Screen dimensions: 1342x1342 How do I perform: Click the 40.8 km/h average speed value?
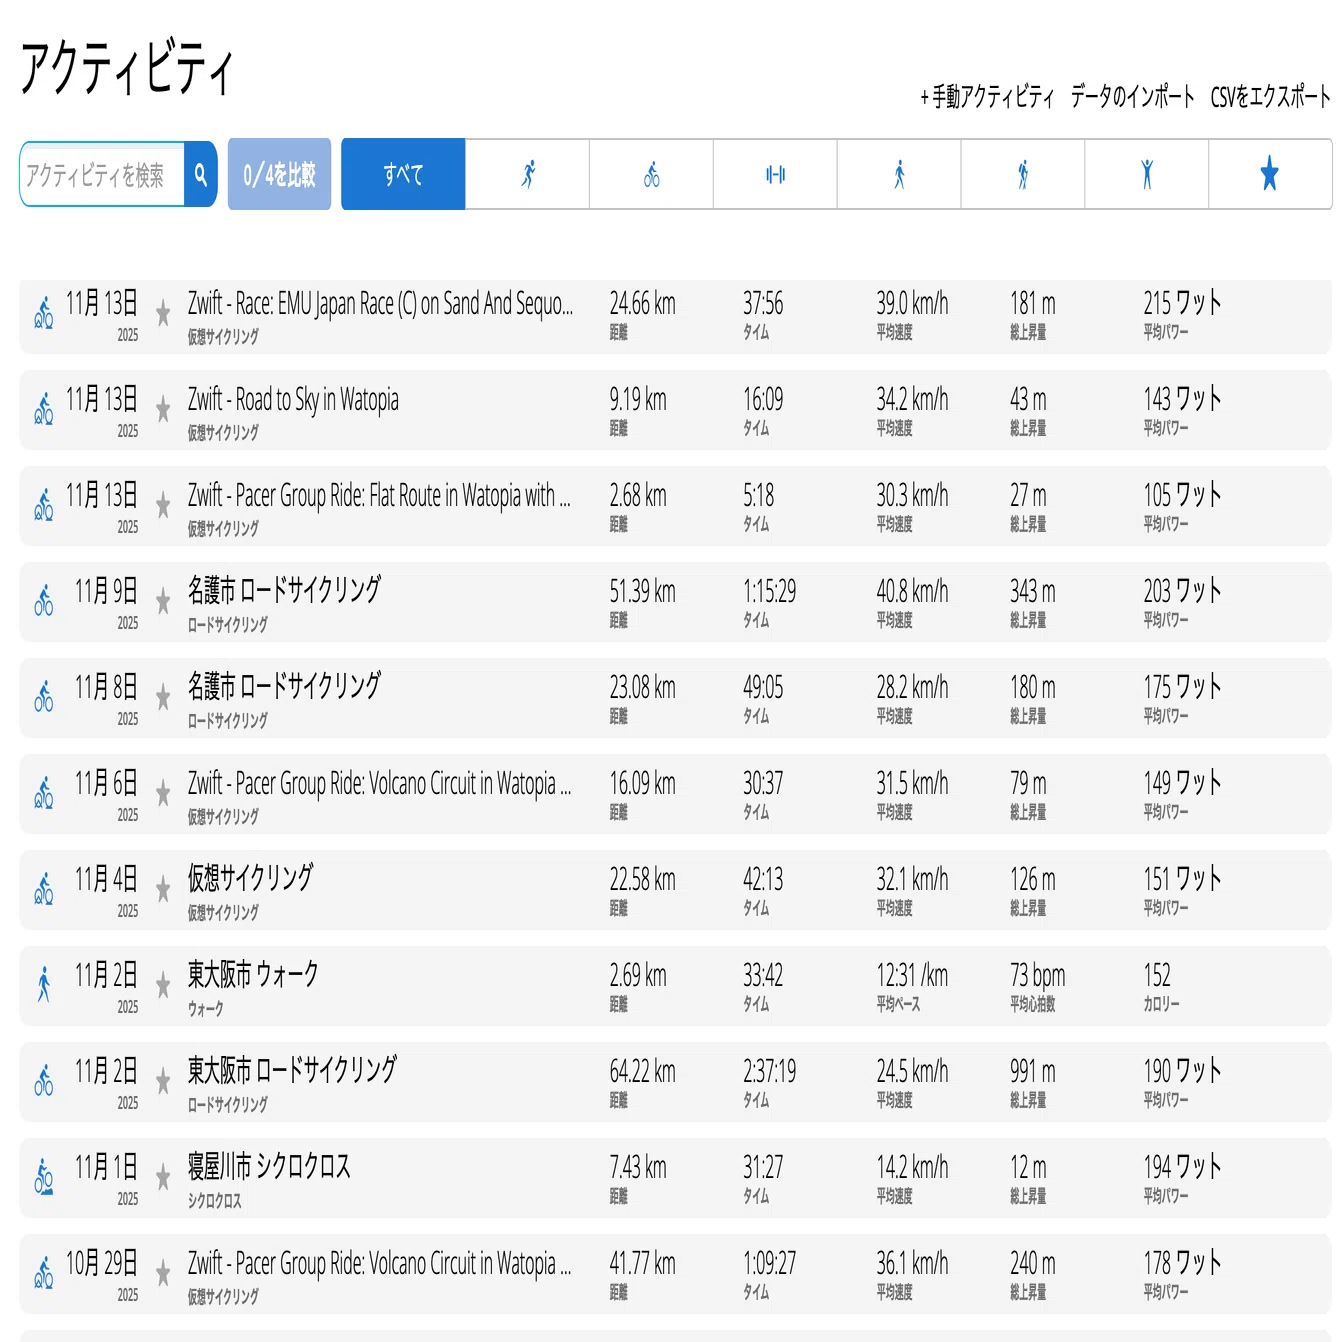coord(912,592)
